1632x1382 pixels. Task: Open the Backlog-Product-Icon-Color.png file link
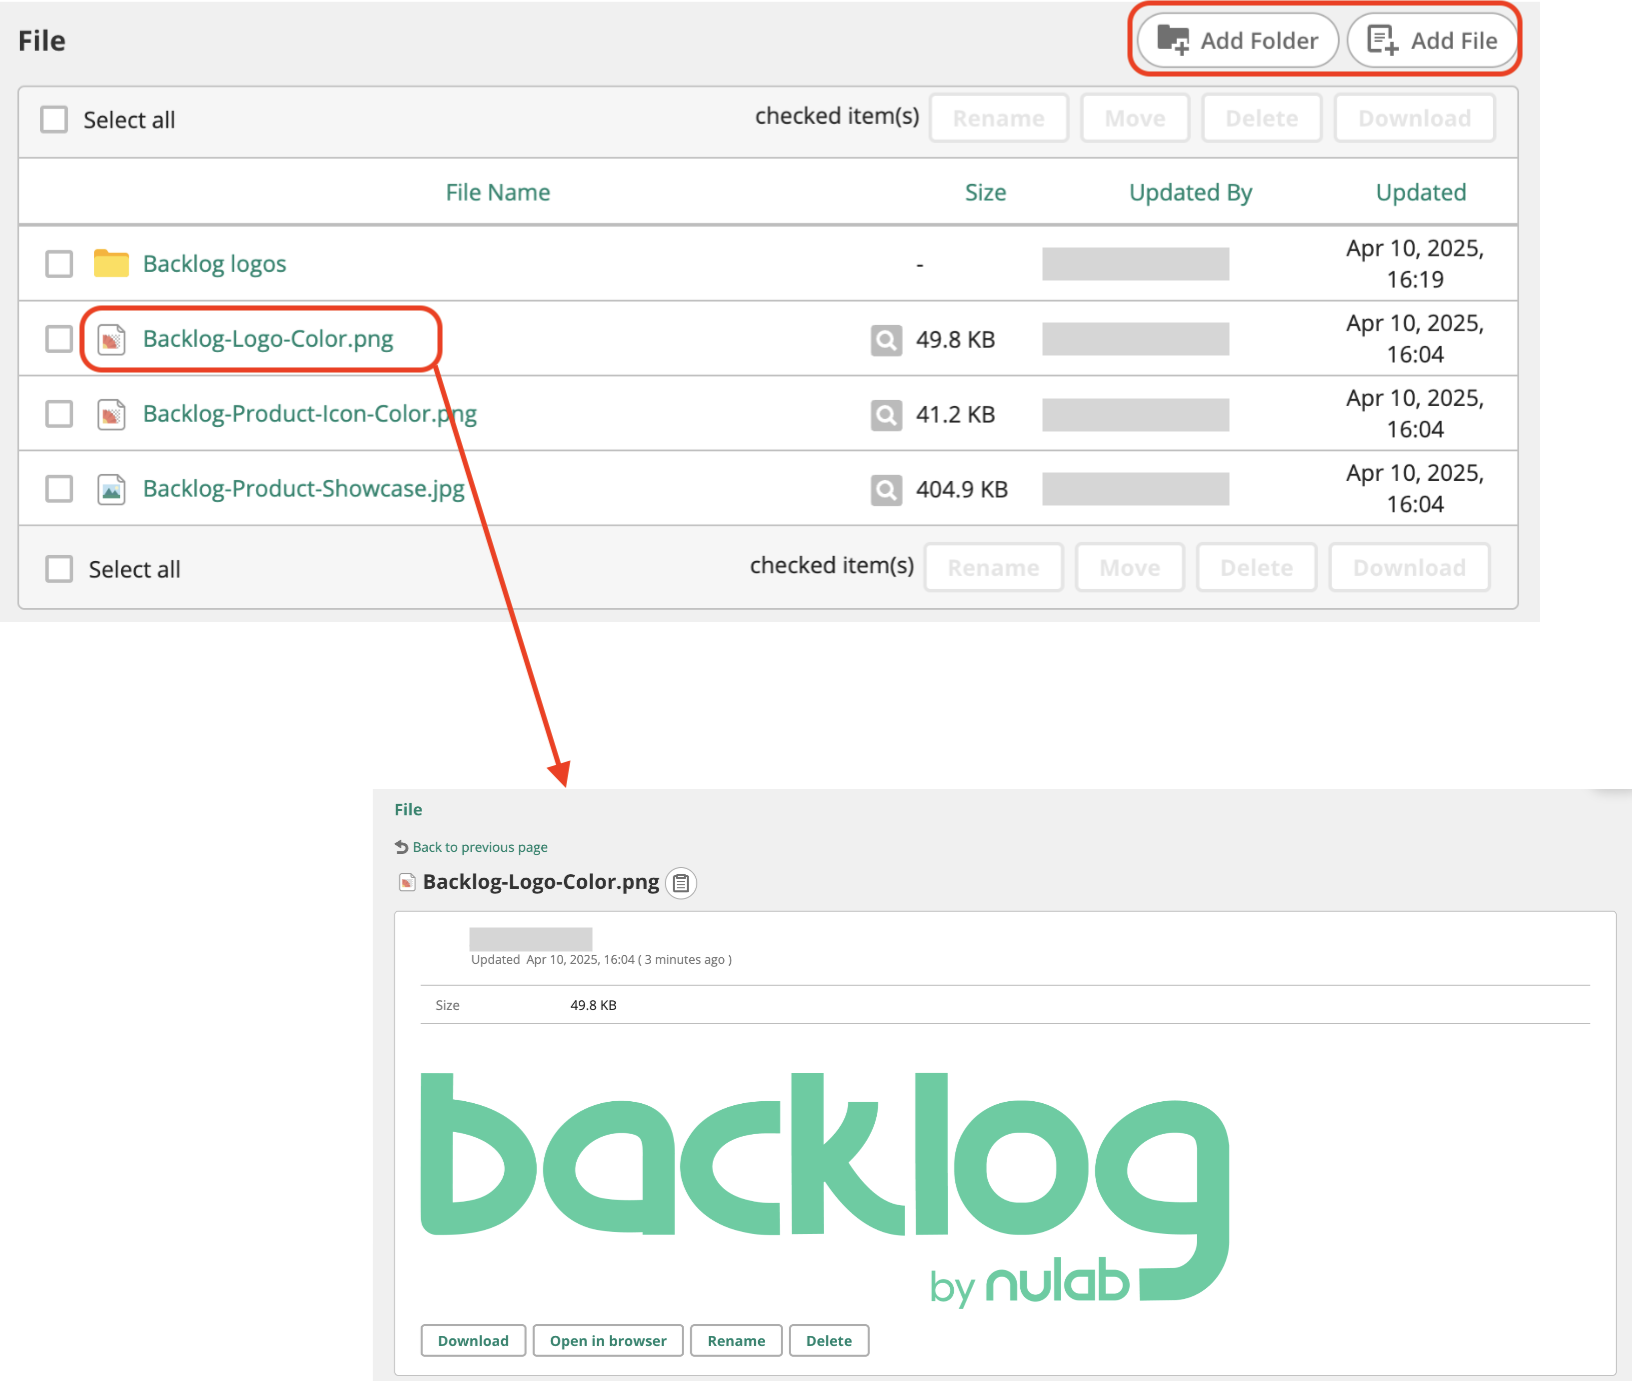(310, 414)
